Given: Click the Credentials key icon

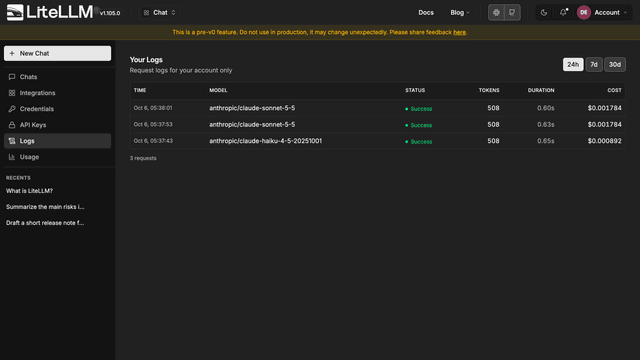Looking at the screenshot, I should (12, 109).
